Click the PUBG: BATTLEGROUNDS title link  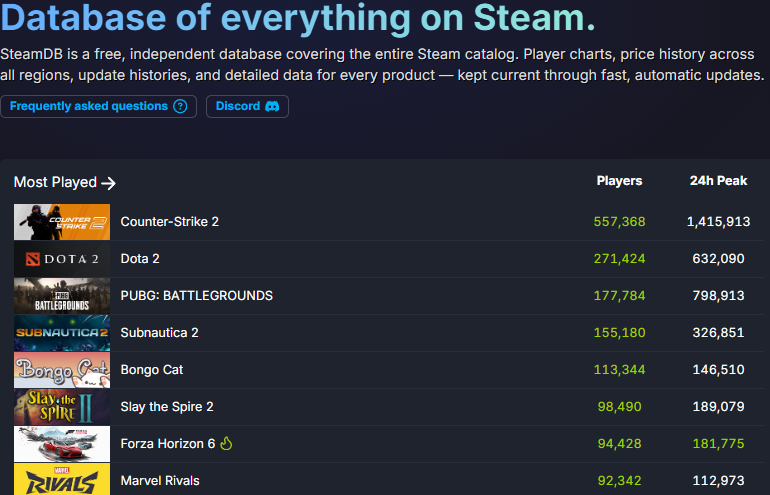(x=196, y=296)
